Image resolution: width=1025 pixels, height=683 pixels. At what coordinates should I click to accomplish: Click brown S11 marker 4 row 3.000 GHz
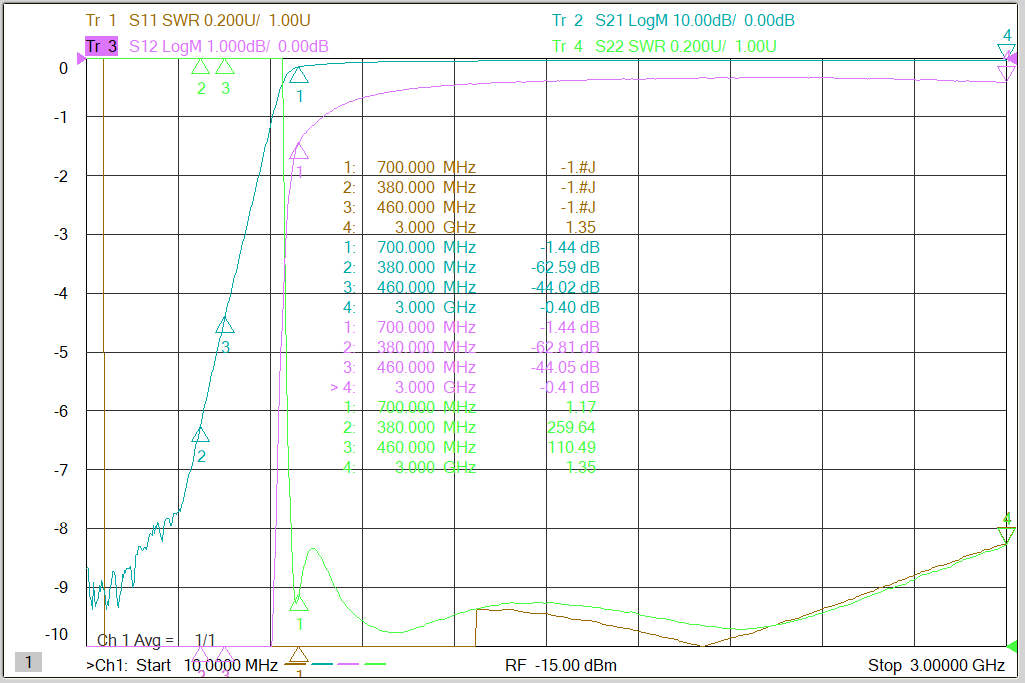[x=470, y=227]
